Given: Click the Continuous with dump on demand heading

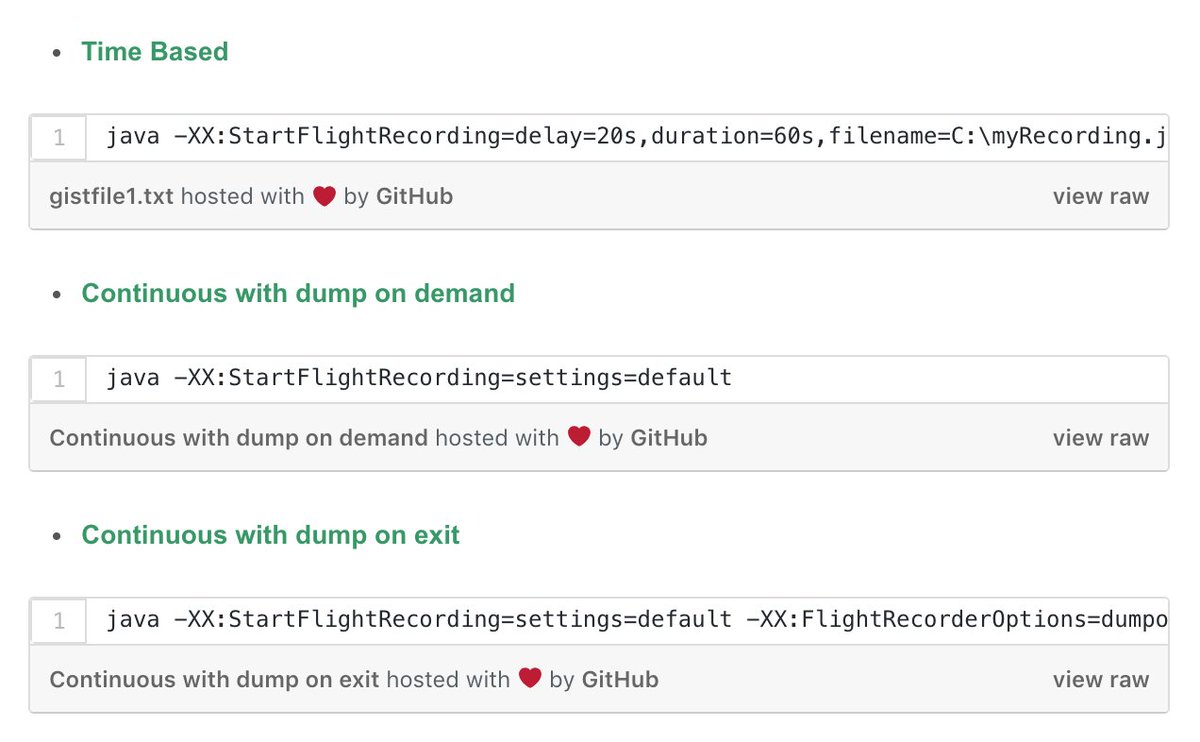Looking at the screenshot, I should coord(298,294).
